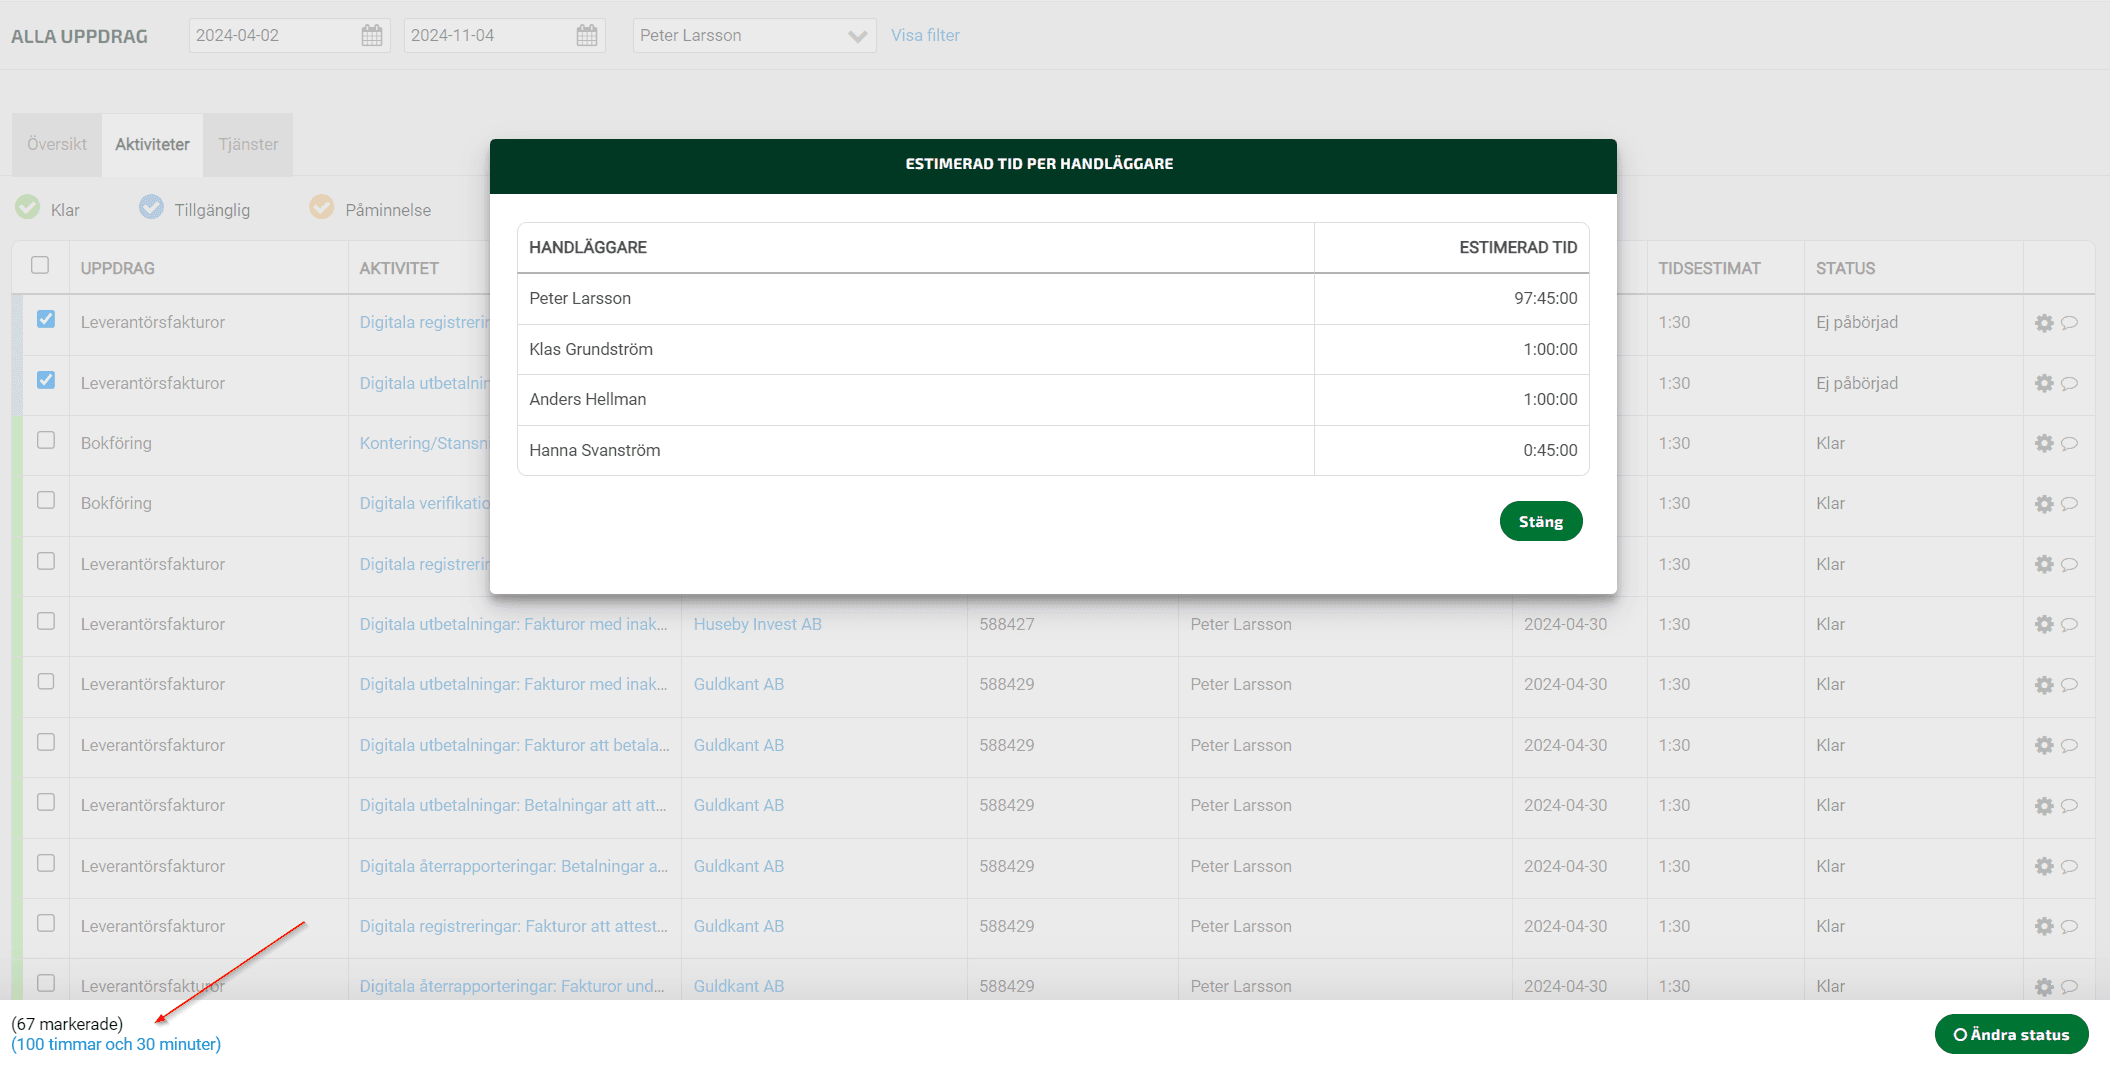The image size is (2110, 1071).
Task: Check the Fakturor att attest... row checkbox
Action: pos(46,923)
